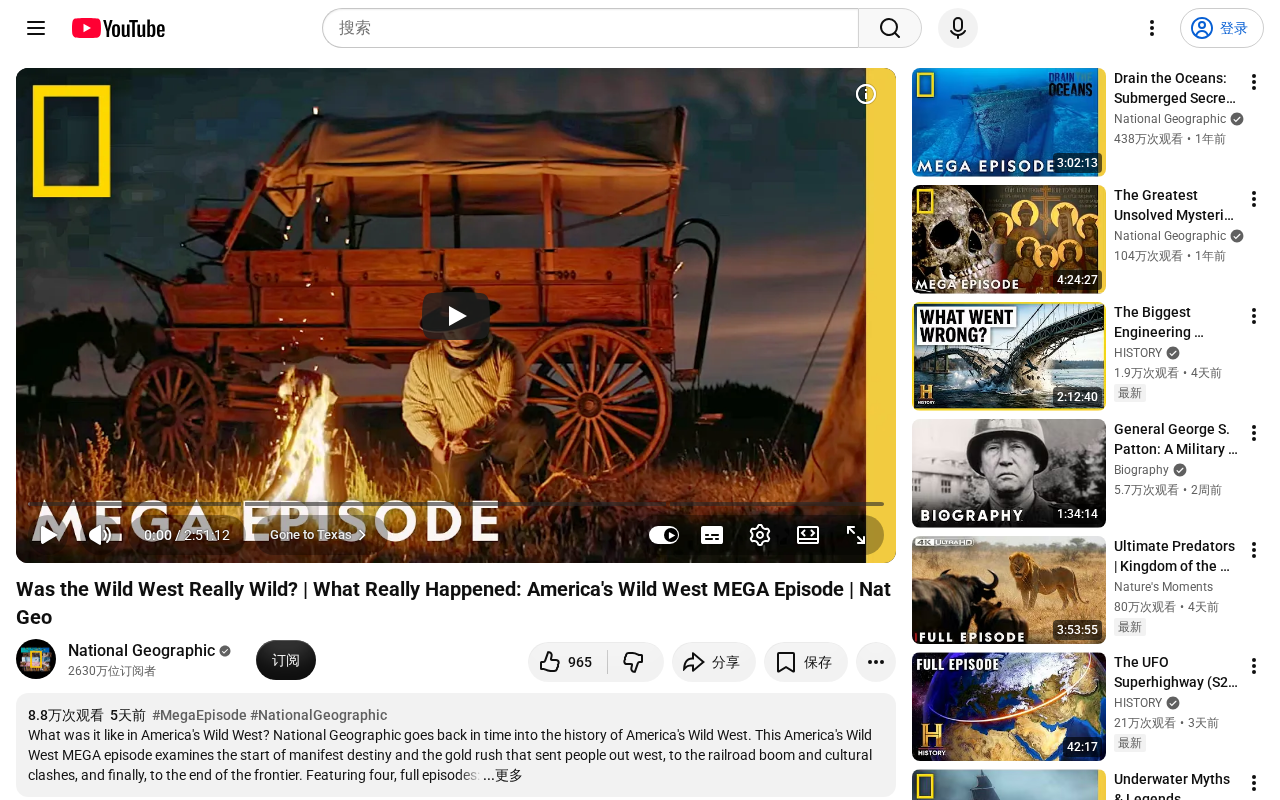Open Greatest Unsolved Mysteries thumbnail

click(x=1009, y=239)
